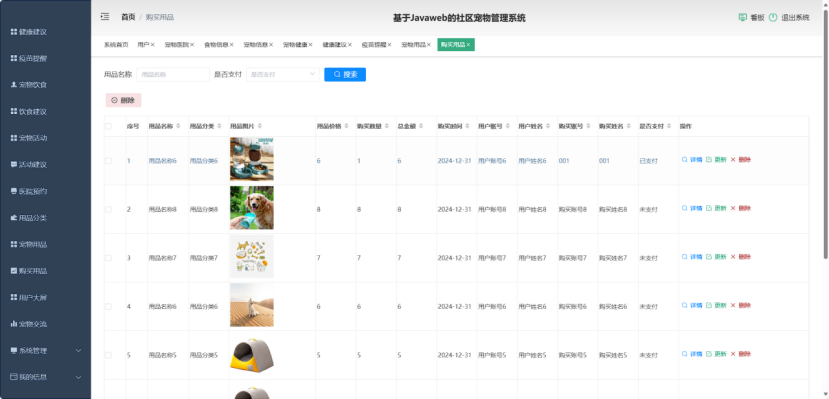This screenshot has width=829, height=399.
Task: Click the 已支付 status in row 1
Action: tap(649, 161)
